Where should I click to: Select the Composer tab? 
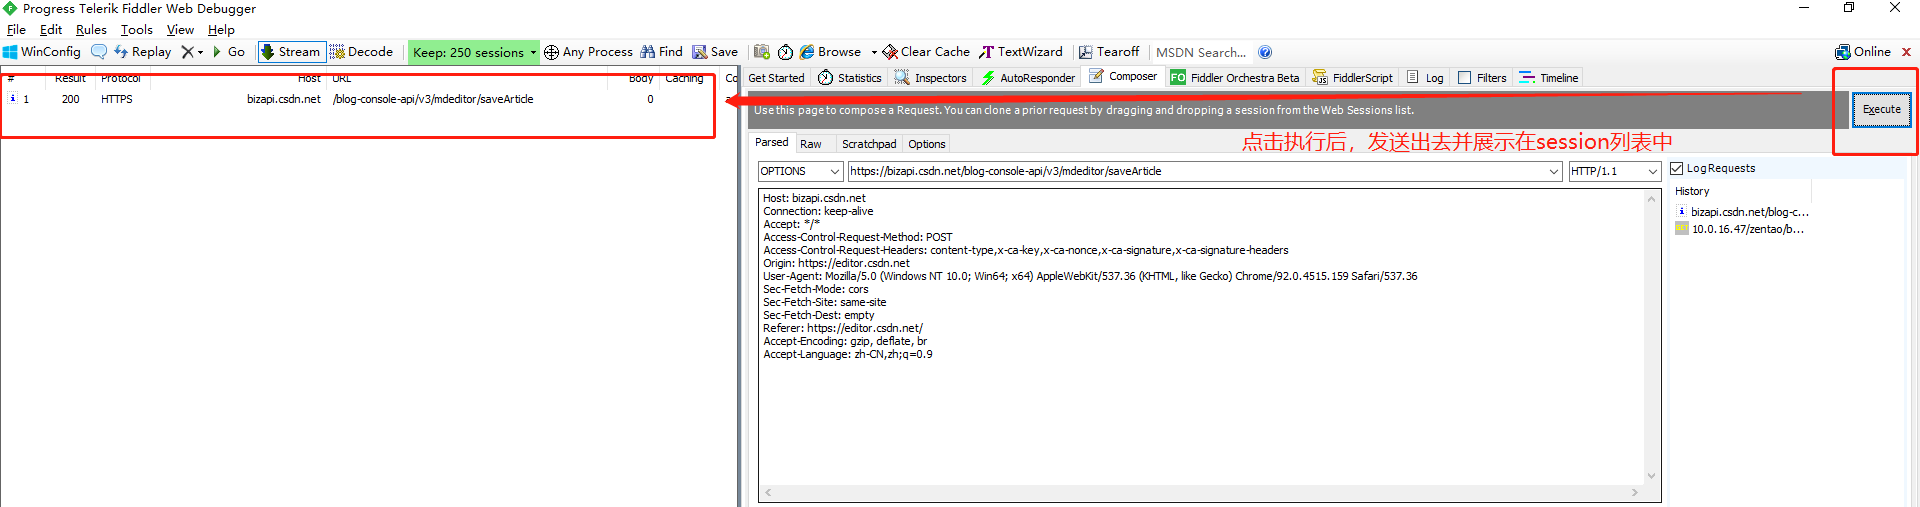pyautogui.click(x=1123, y=76)
